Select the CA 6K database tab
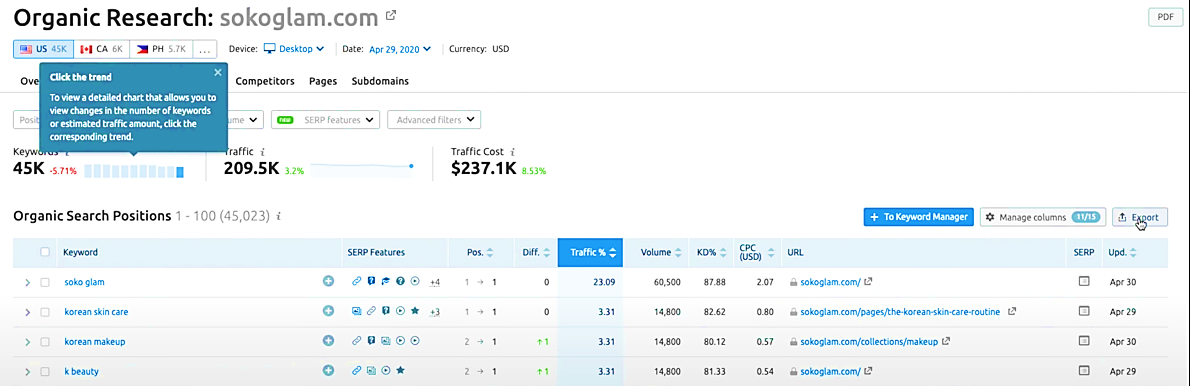Viewport: 1190px width, 386px height. [102, 49]
